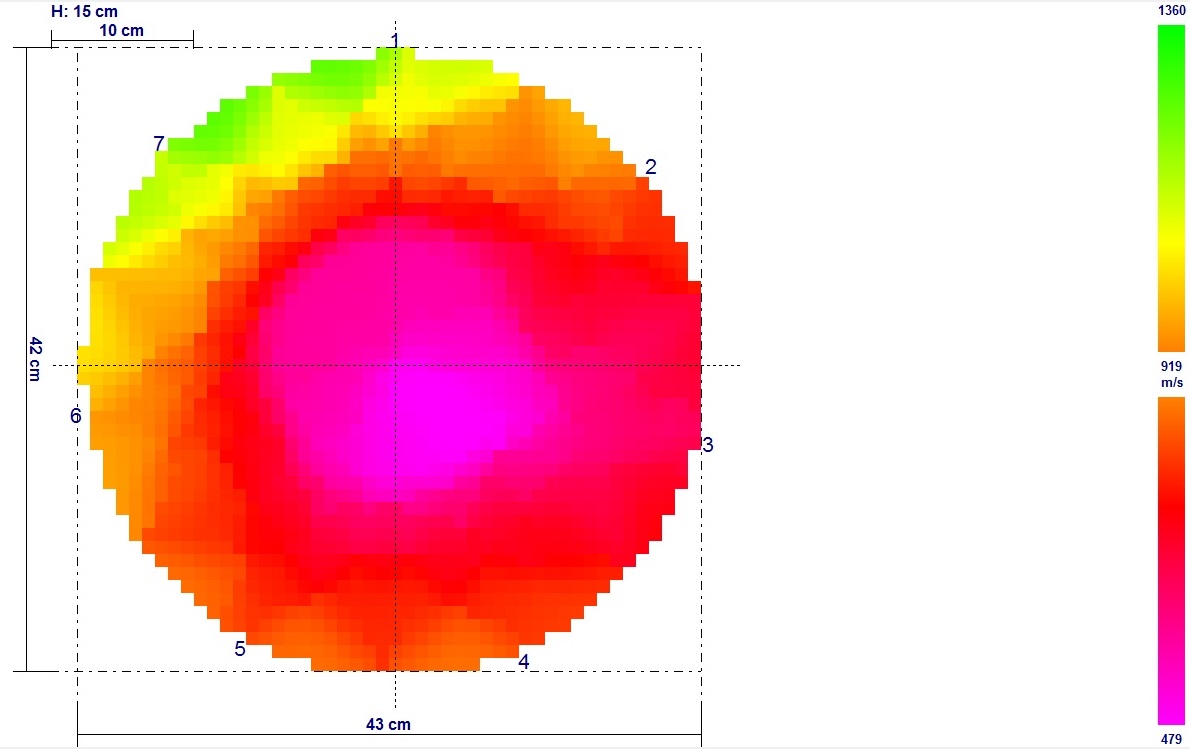The height and width of the screenshot is (749, 1190).
Task: Select sensor point 6 on left edge
Action: [75, 416]
